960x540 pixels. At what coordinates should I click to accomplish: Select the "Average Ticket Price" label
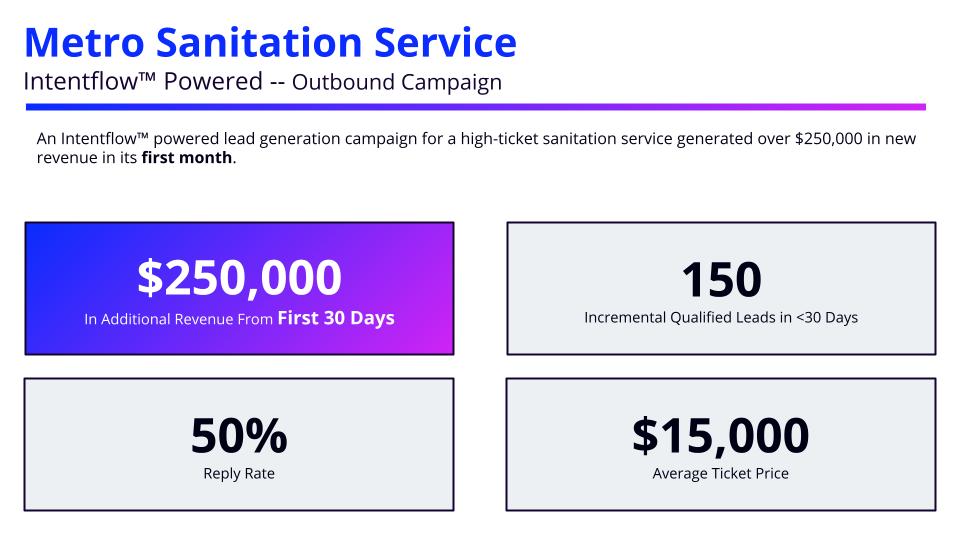pos(720,473)
